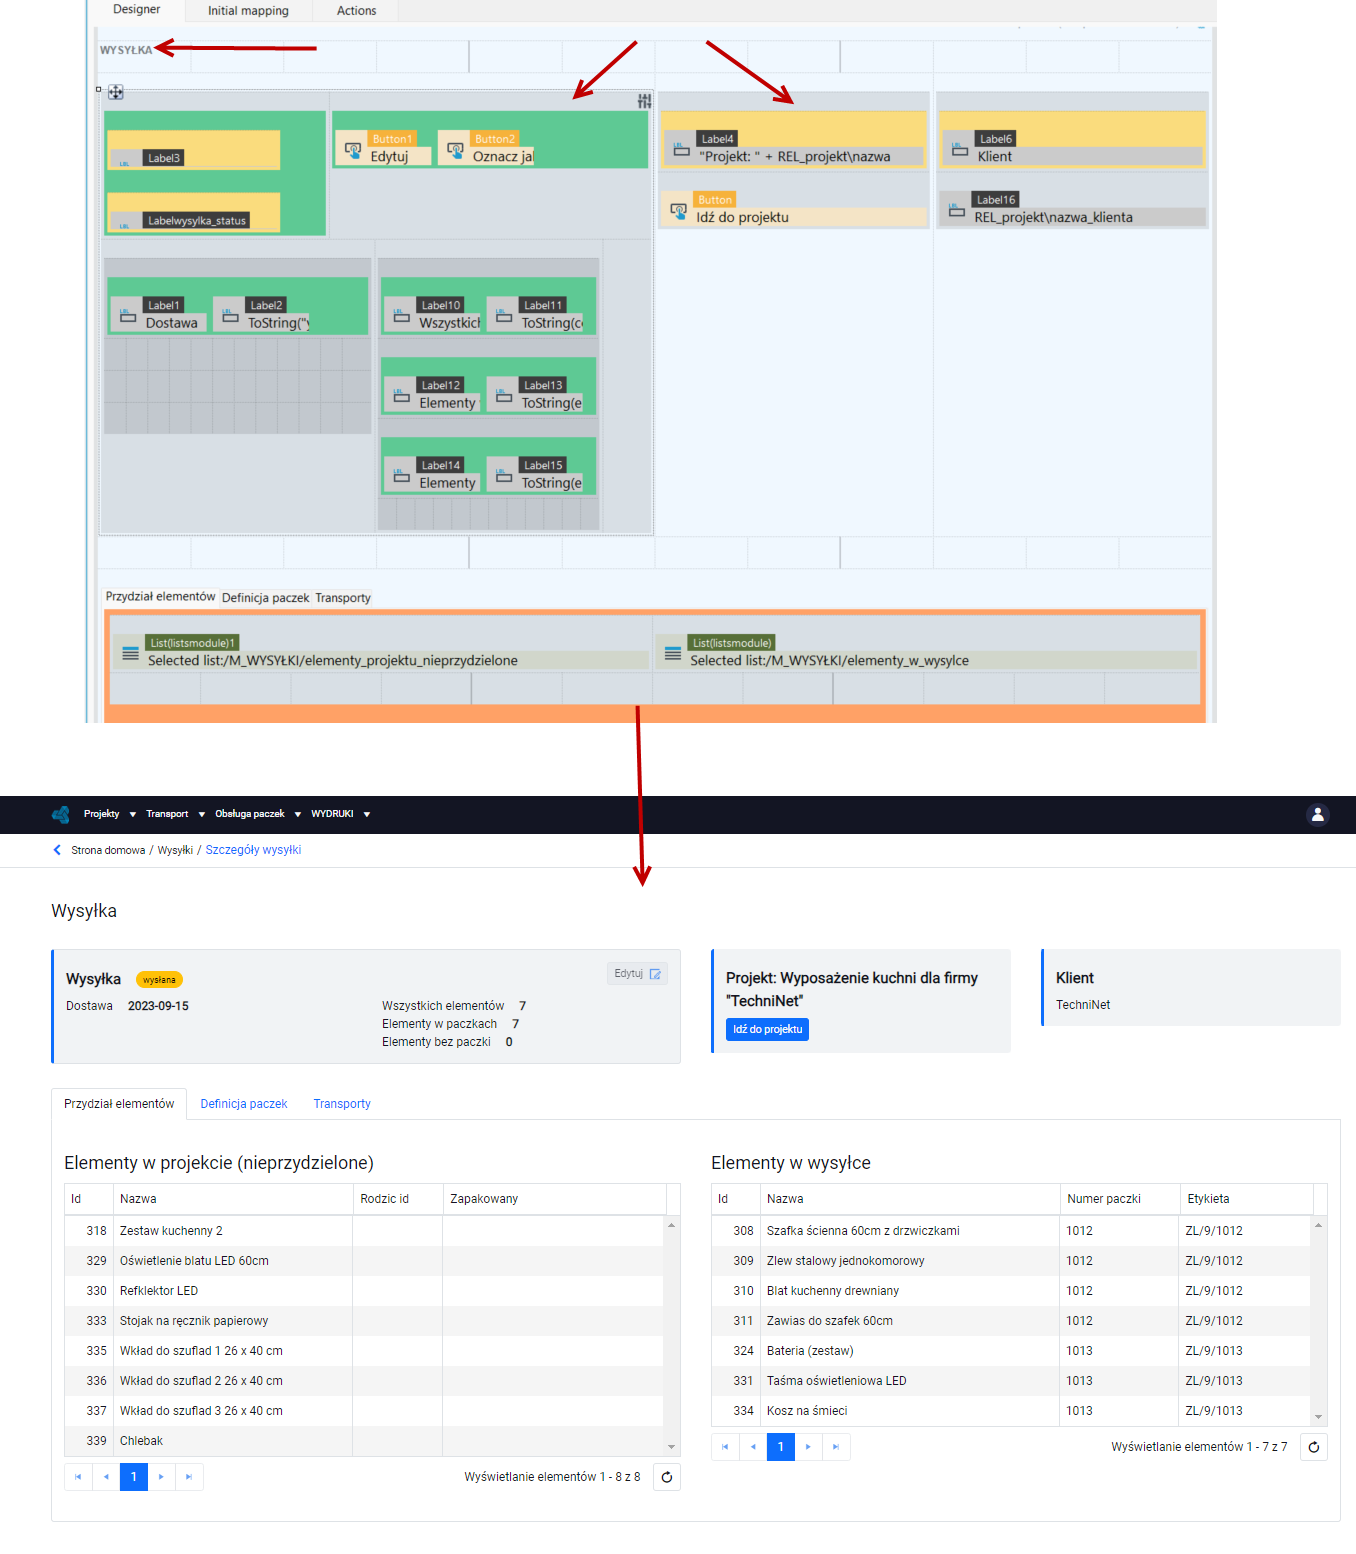The image size is (1356, 1554).
Task: Click the nieprzydzielone table vertical scrollbar
Action: point(672,1336)
